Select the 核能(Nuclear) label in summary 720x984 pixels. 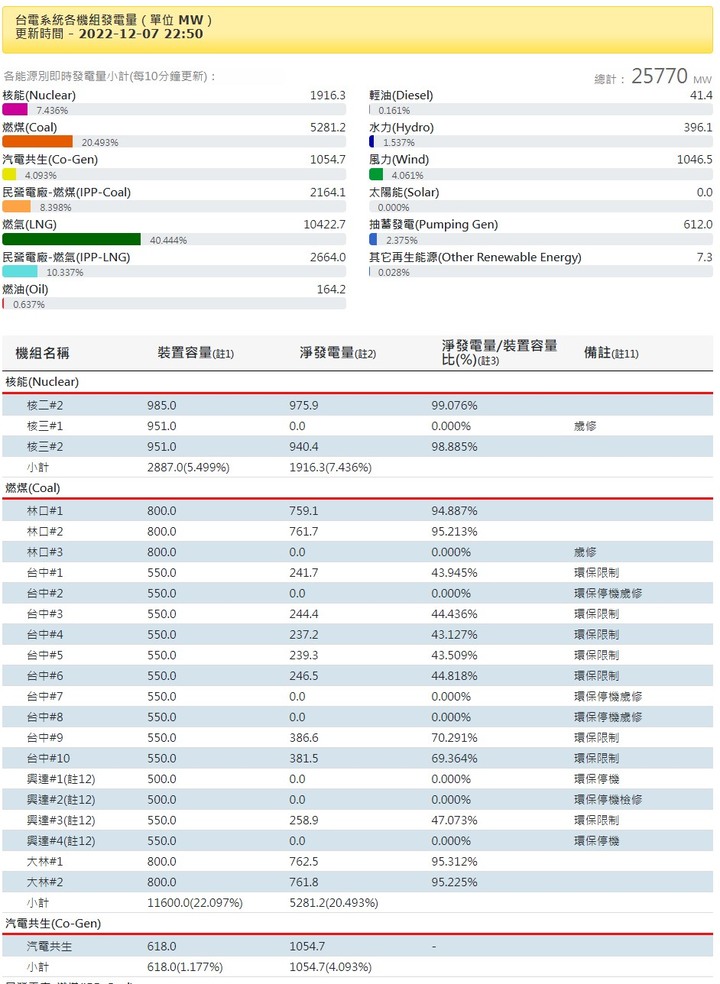[x=39, y=95]
